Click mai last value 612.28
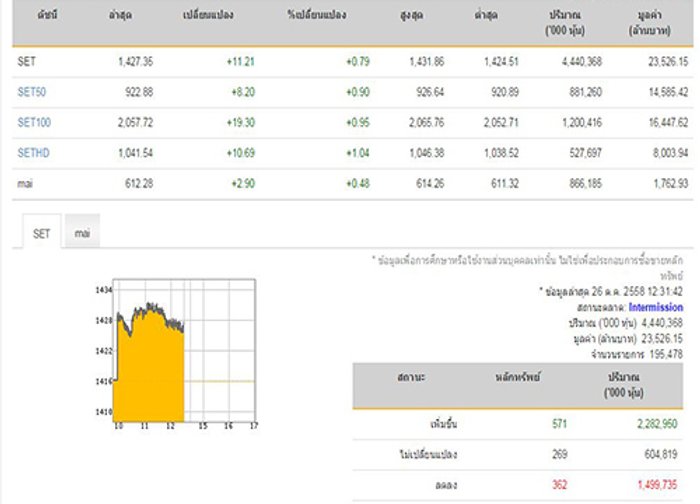Screen dimensions: 700x504 click(139, 183)
